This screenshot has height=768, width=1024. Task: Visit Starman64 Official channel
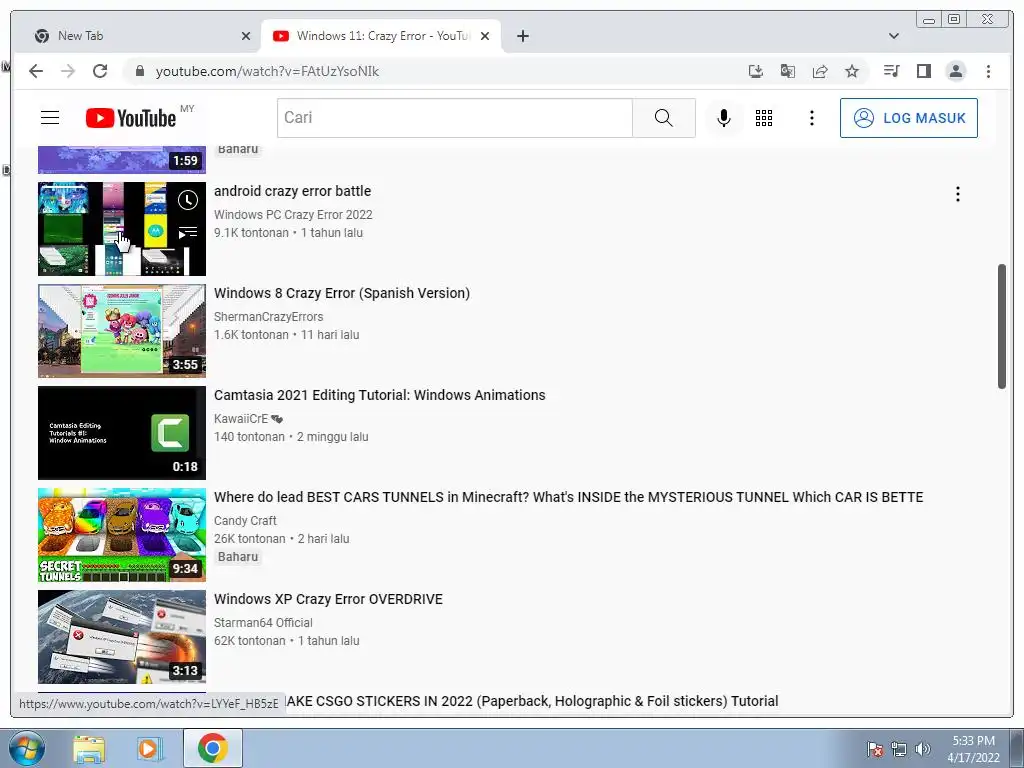click(x=263, y=622)
